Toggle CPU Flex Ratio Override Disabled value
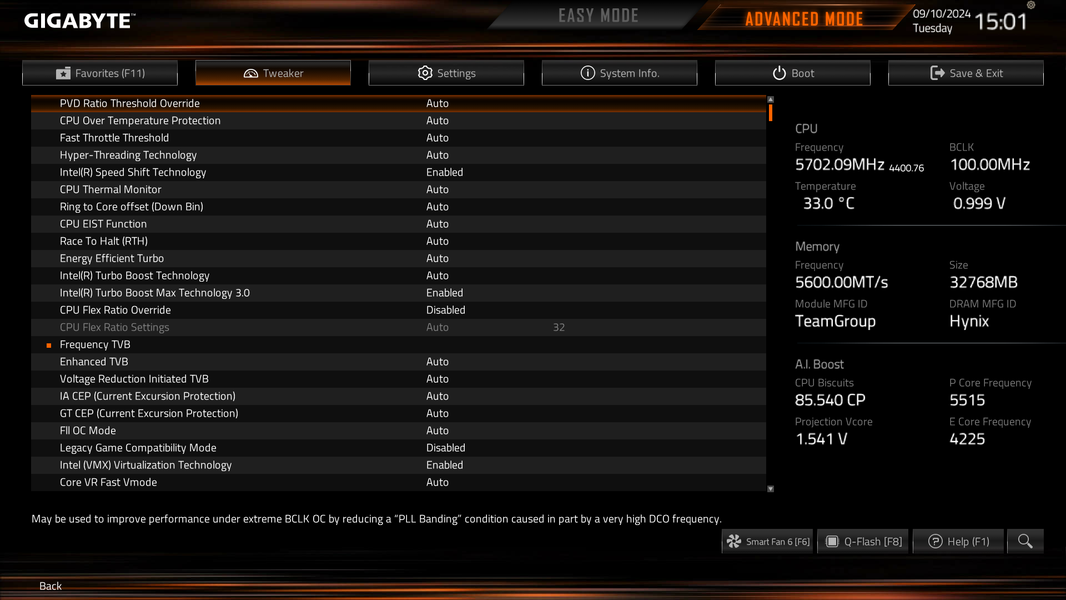1066x600 pixels. [x=445, y=310]
